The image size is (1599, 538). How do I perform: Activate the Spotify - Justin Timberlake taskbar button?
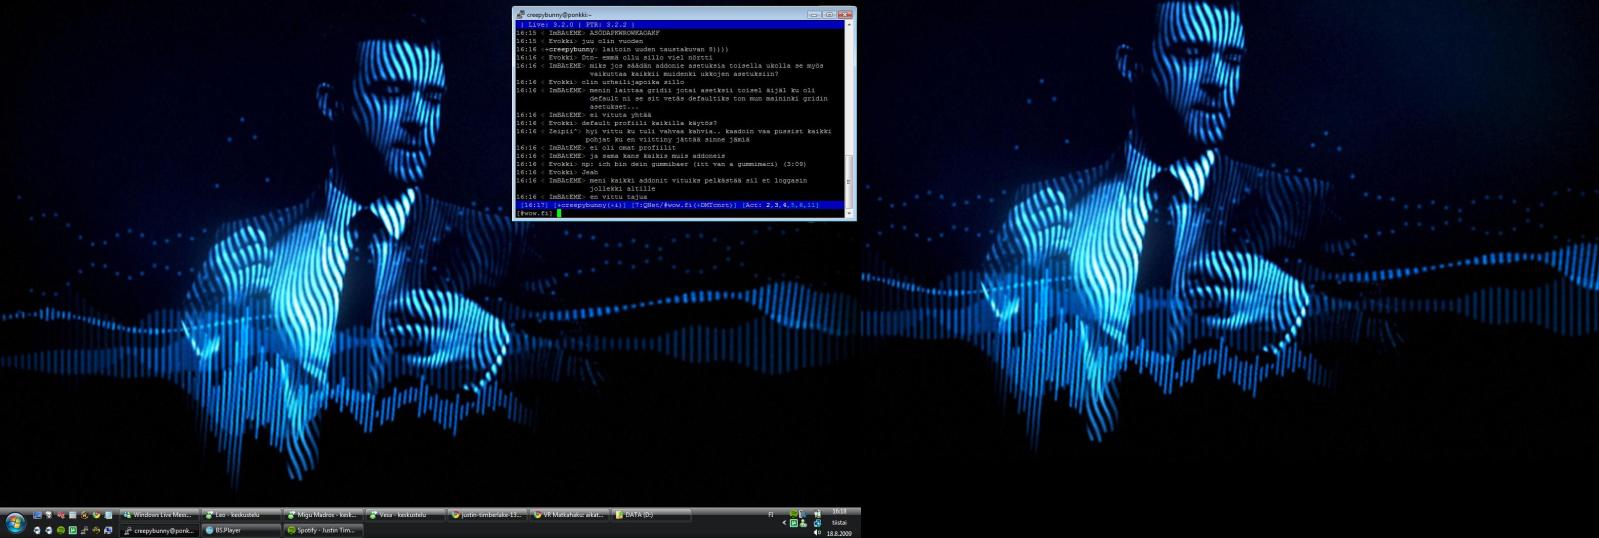pyautogui.click(x=323, y=531)
